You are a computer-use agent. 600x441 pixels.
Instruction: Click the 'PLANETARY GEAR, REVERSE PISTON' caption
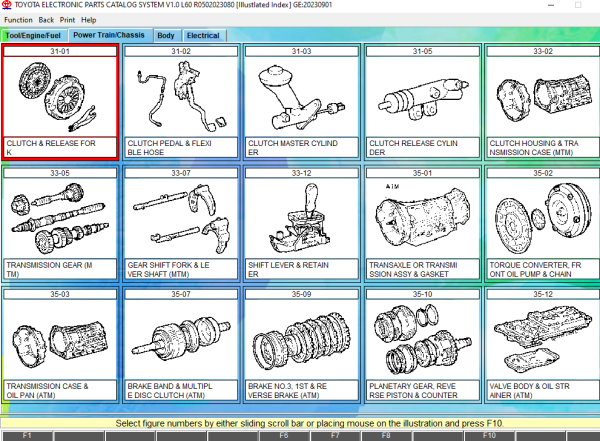pyautogui.click(x=422, y=390)
